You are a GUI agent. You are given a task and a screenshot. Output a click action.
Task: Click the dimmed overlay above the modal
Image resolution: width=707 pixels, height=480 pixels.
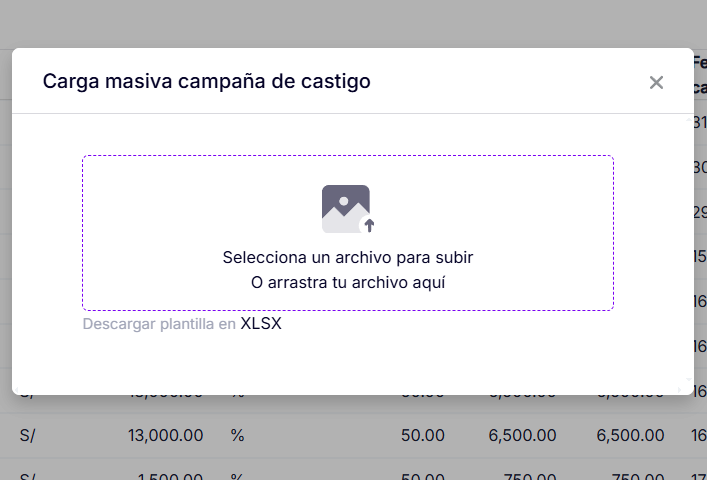(350, 22)
